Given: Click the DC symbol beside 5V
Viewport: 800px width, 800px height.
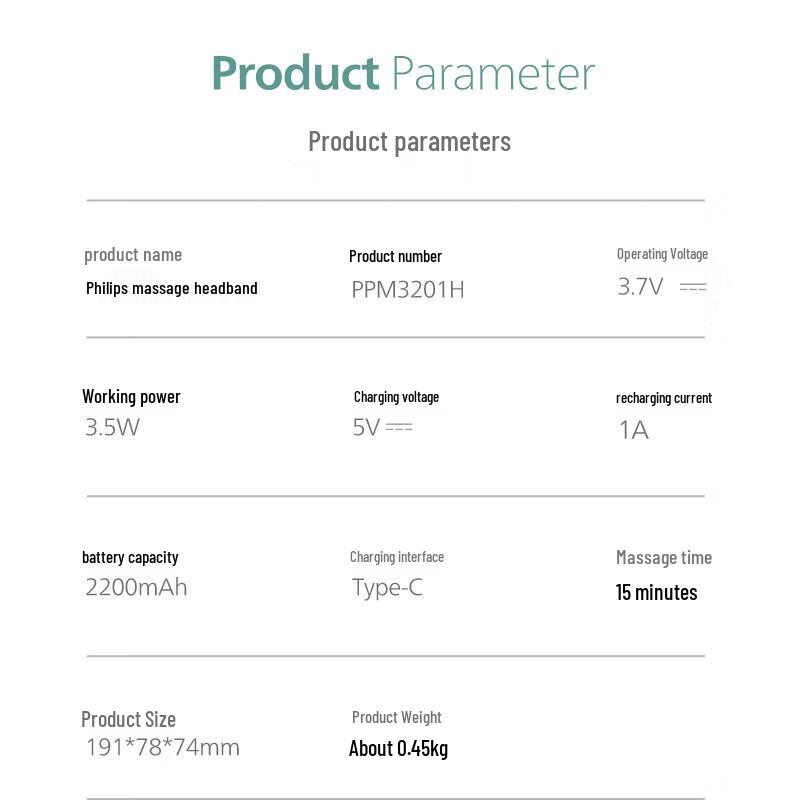Looking at the screenshot, I should (399, 427).
